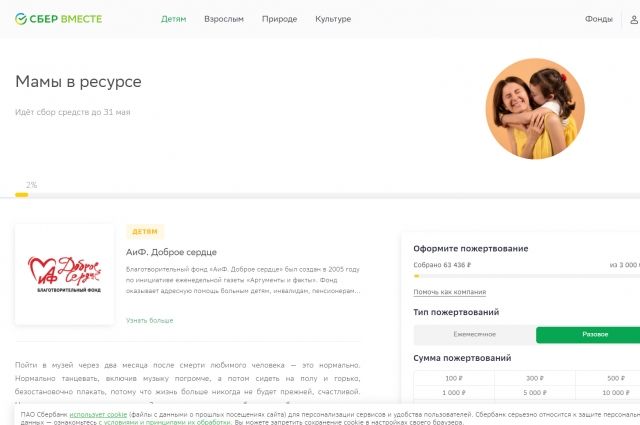The image size is (640, 425).
Task: Open the использует cookie link
Action: tap(98, 414)
